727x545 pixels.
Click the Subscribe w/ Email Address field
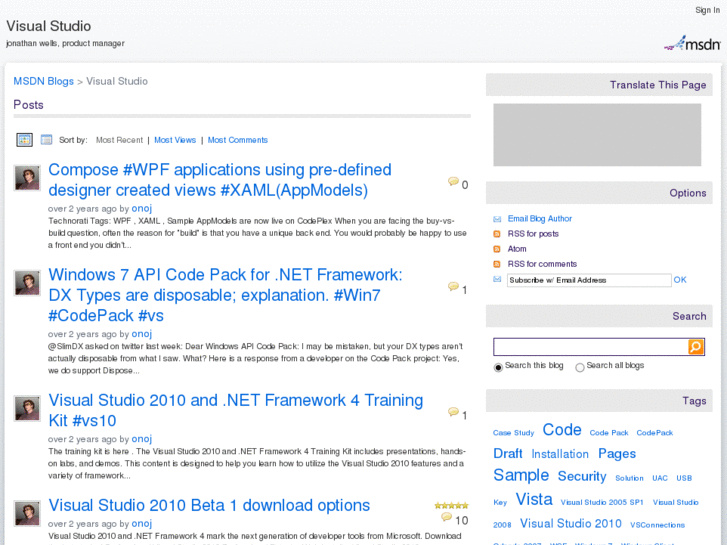(589, 280)
